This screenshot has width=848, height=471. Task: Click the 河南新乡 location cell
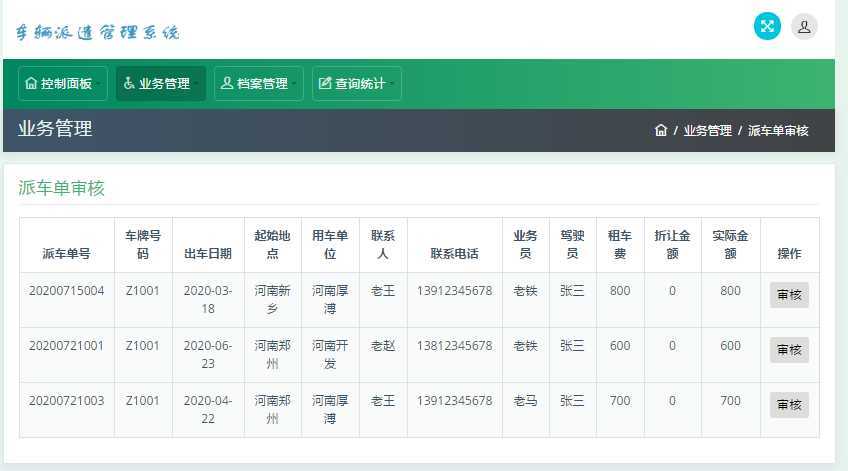(273, 300)
